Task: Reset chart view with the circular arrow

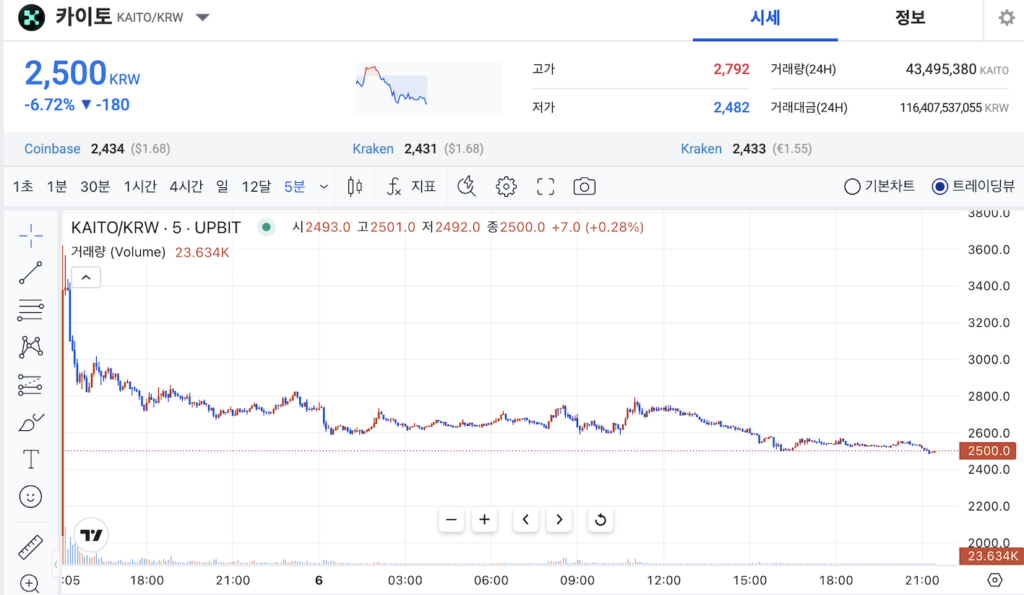Action: 601,520
